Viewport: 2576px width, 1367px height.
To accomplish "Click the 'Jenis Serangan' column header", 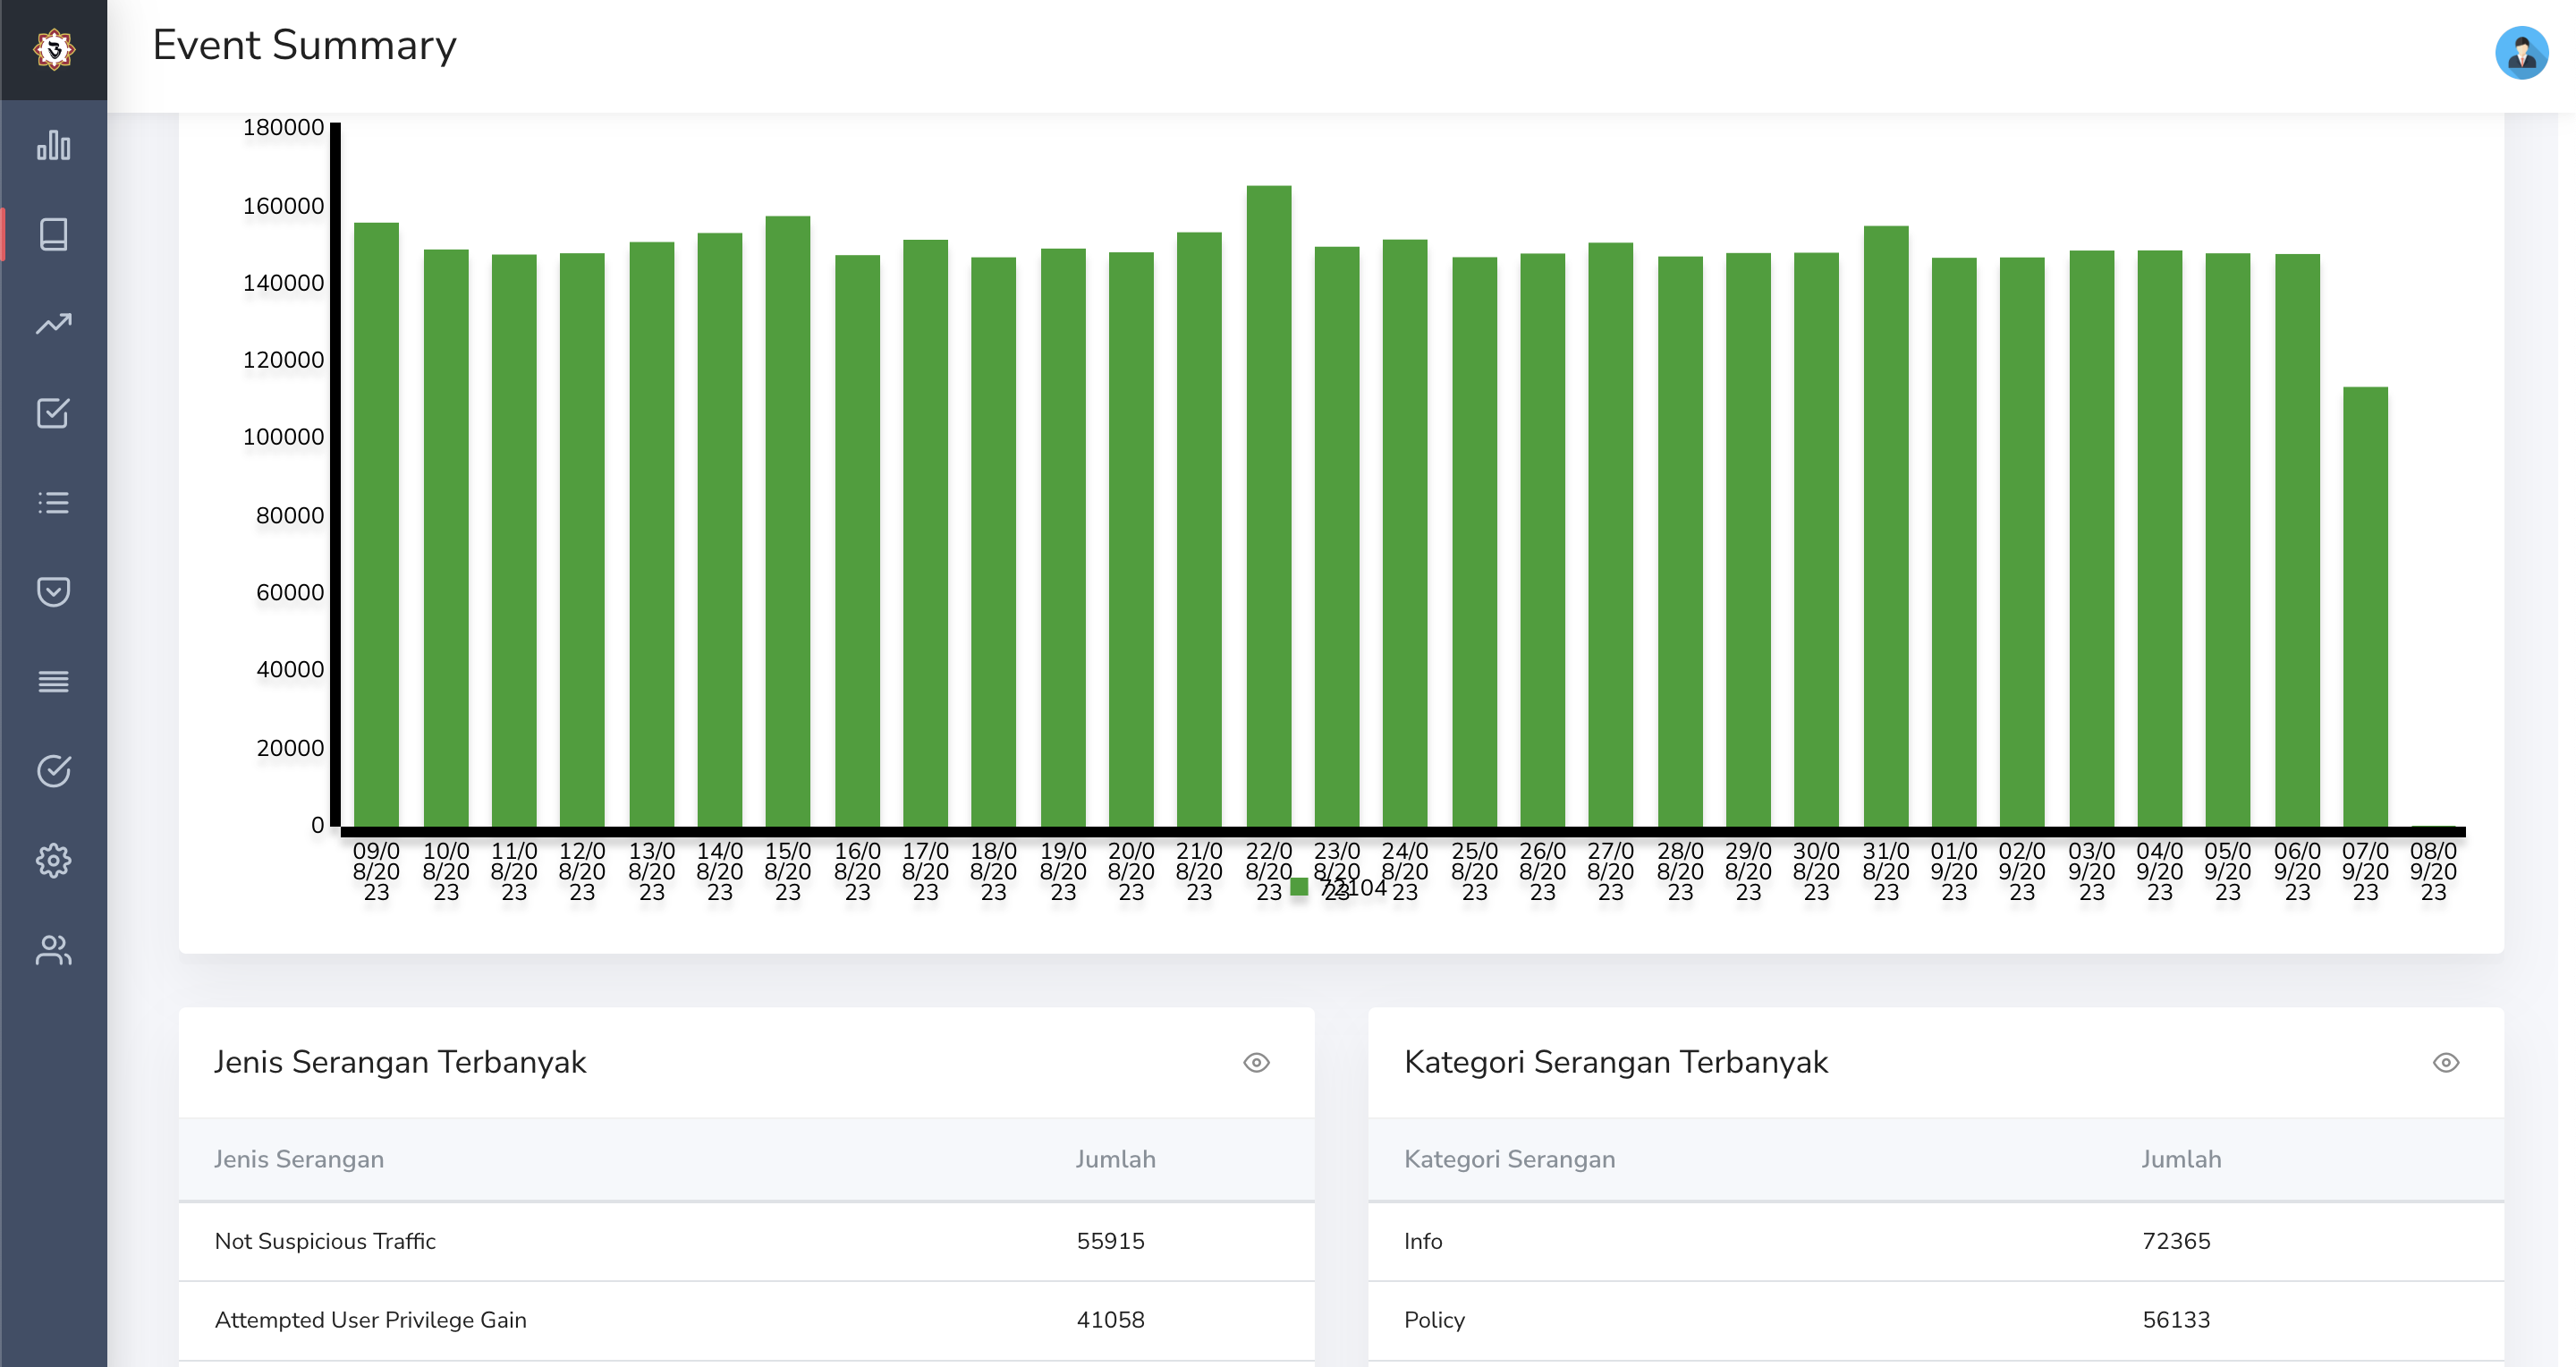I will pos(299,1159).
